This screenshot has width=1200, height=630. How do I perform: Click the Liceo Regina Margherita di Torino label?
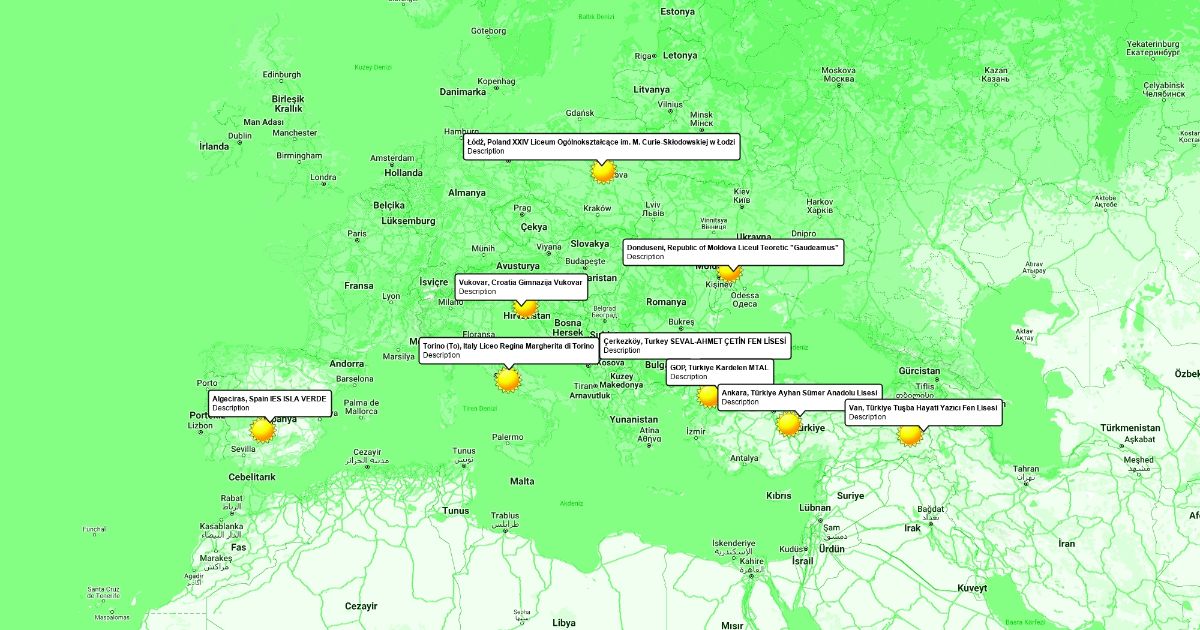click(x=508, y=350)
